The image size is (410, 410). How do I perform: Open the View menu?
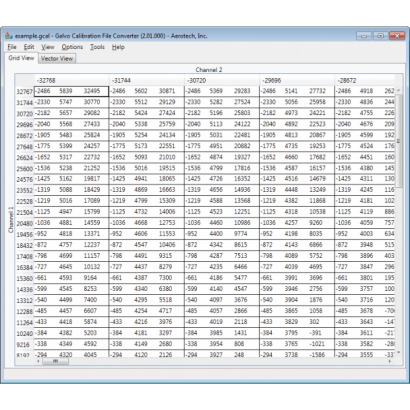(x=48, y=47)
